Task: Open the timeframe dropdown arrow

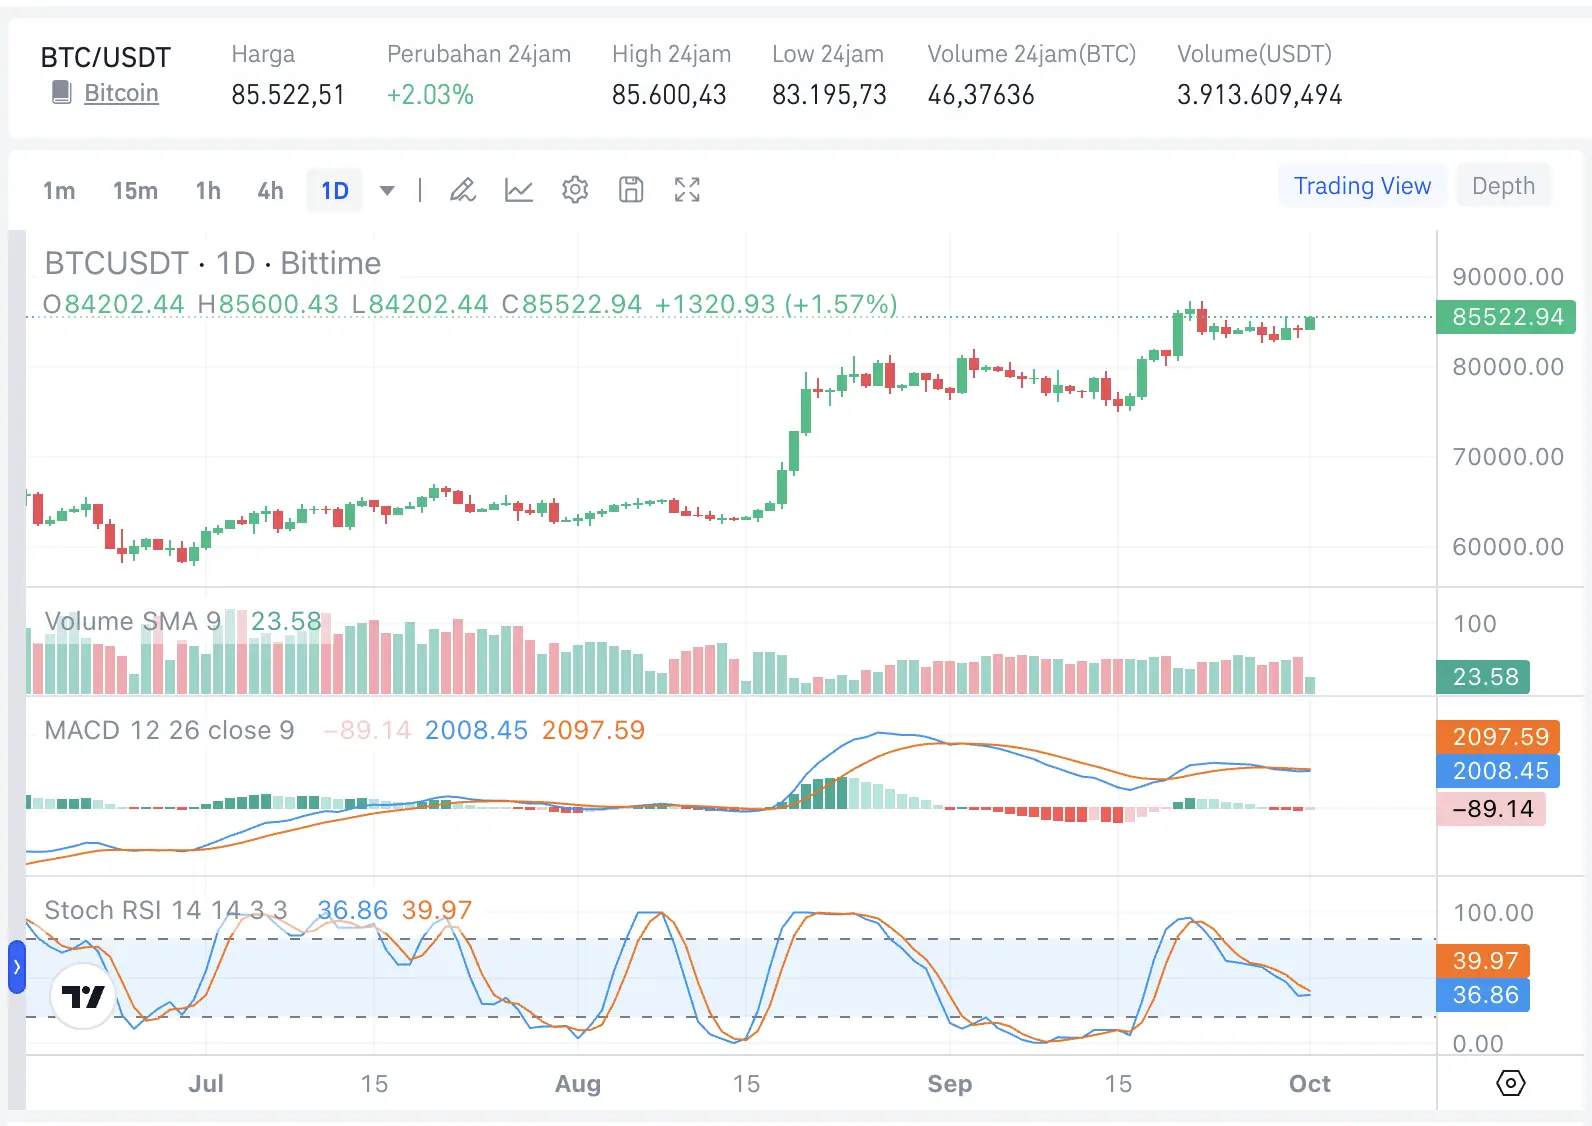Action: 387,190
